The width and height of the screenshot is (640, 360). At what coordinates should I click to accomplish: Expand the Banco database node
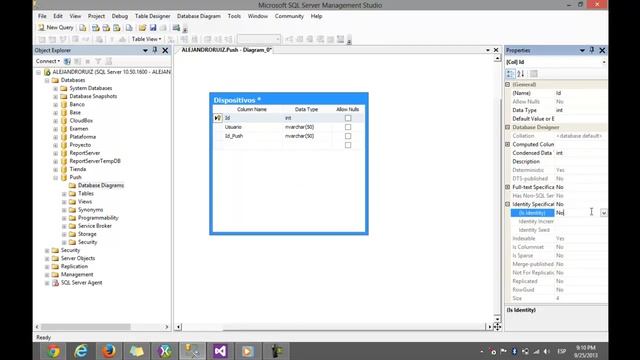pyautogui.click(x=56, y=104)
